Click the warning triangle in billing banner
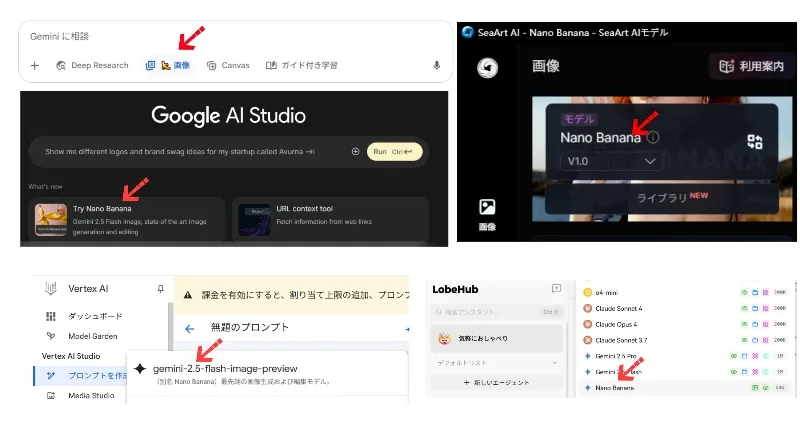800x436 pixels. [x=188, y=295]
